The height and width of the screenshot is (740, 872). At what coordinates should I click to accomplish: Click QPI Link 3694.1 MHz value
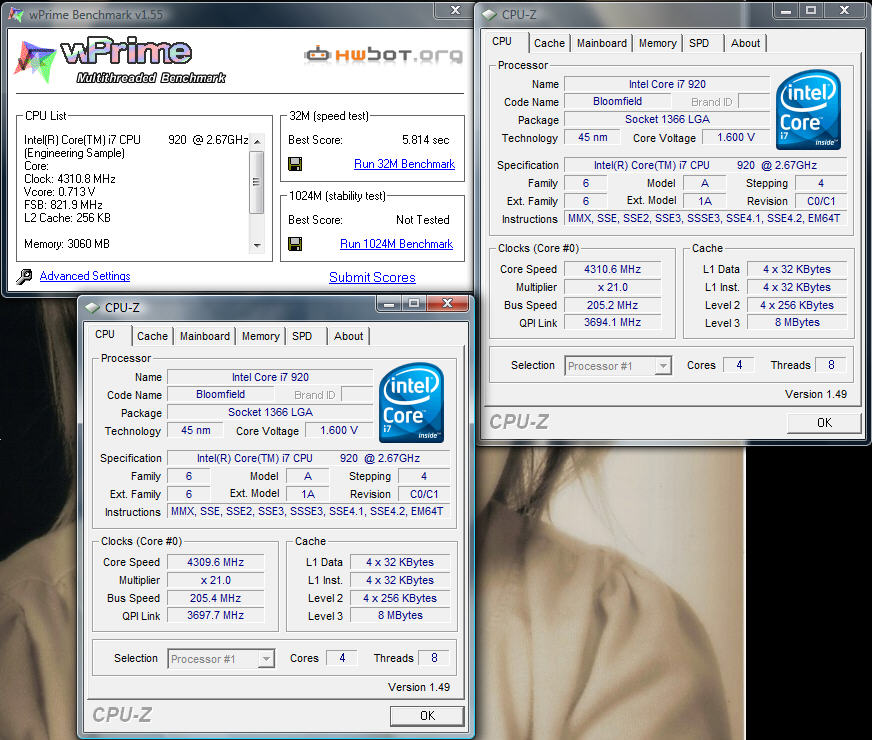point(612,322)
